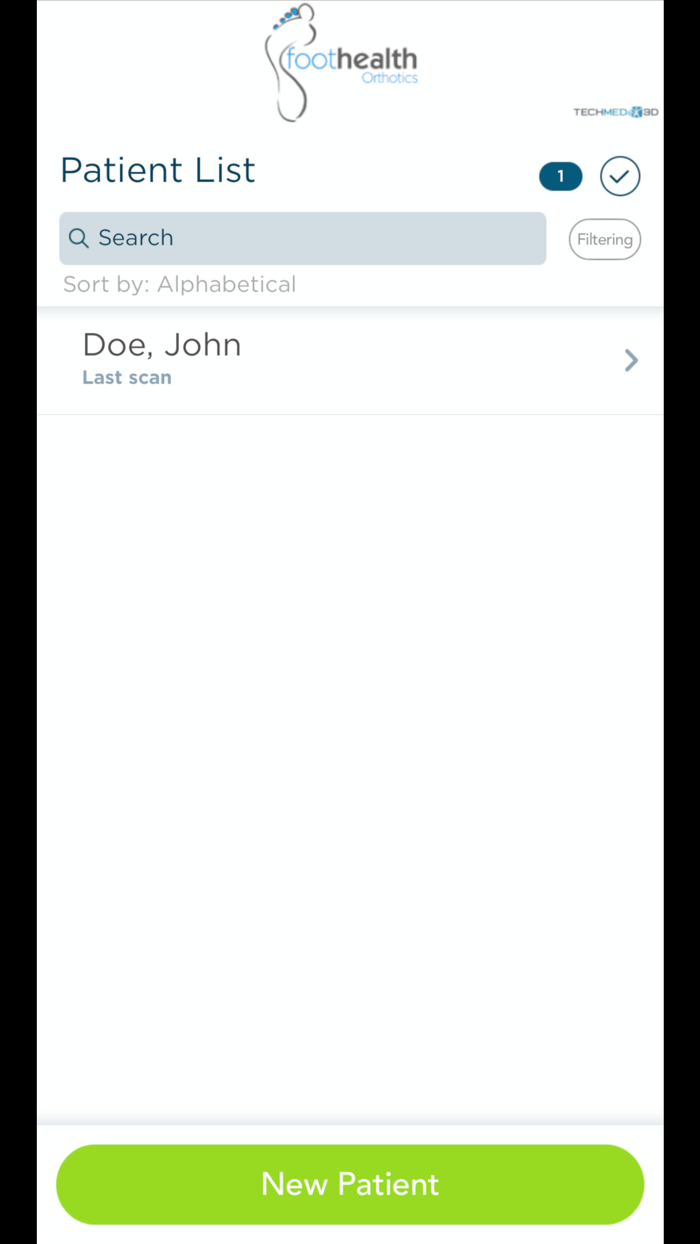Change the Sort by: Alphabetical option
The height and width of the screenshot is (1244, 700).
[179, 284]
